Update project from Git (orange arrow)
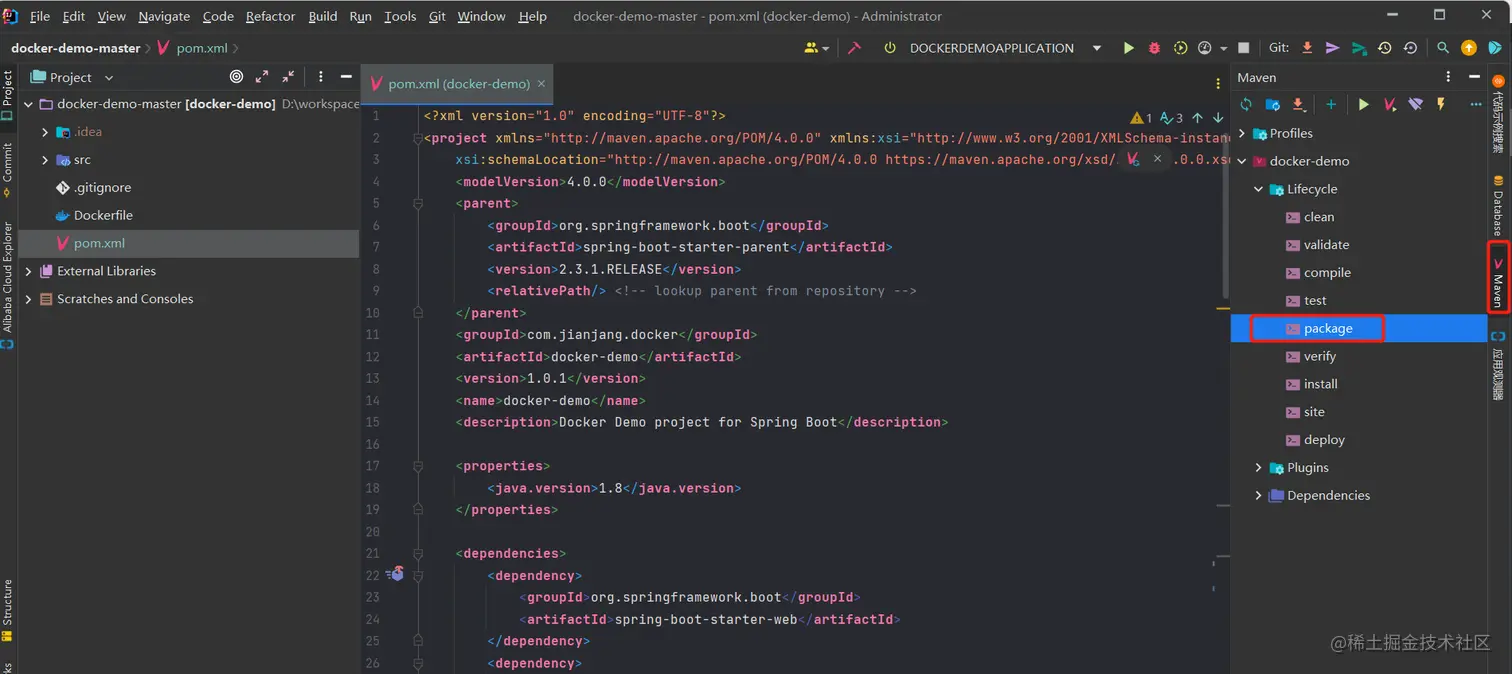The width and height of the screenshot is (1512, 674). click(x=1307, y=48)
